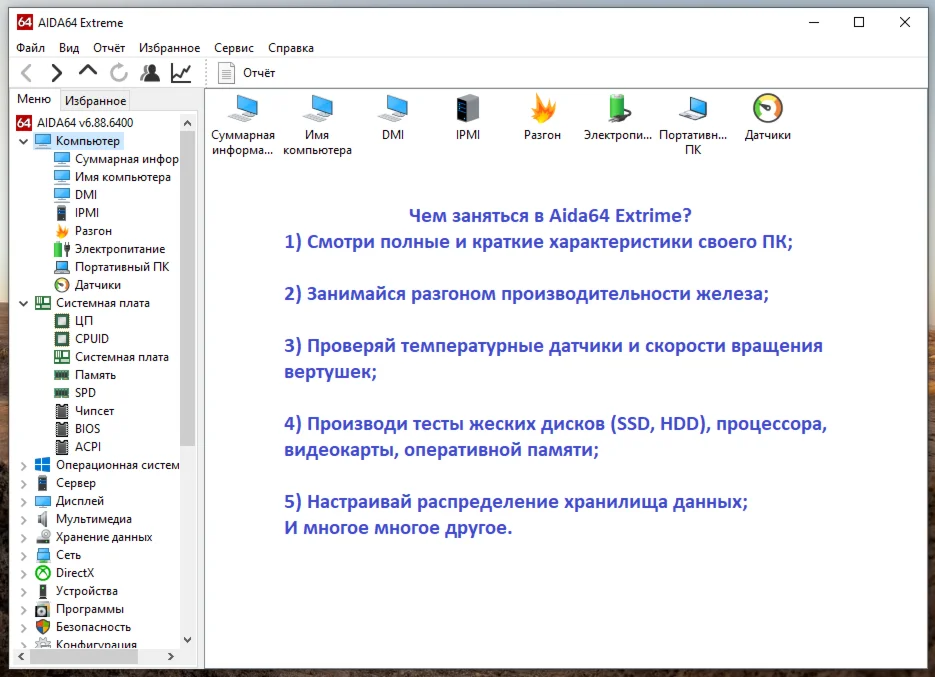Click the Портативный ПК laptop icon

[x=693, y=108]
